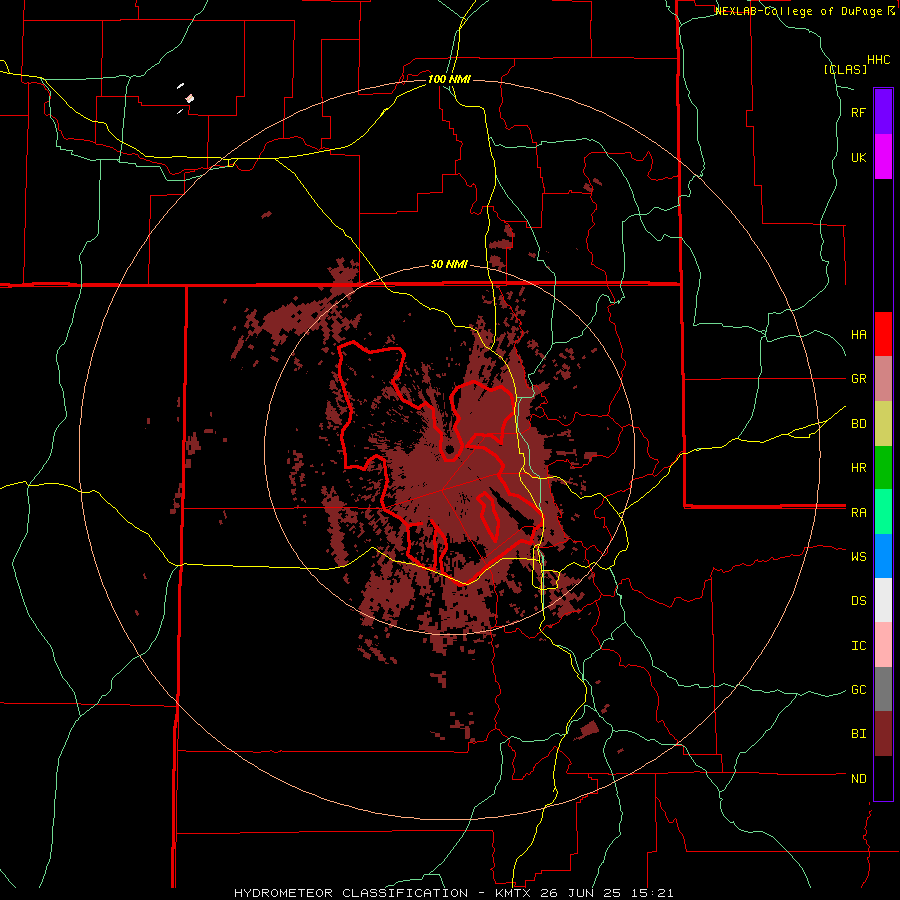900x900 pixels.
Task: Click the Hydrometeor Classification KMTX timestamp caption
Action: [x=453, y=893]
